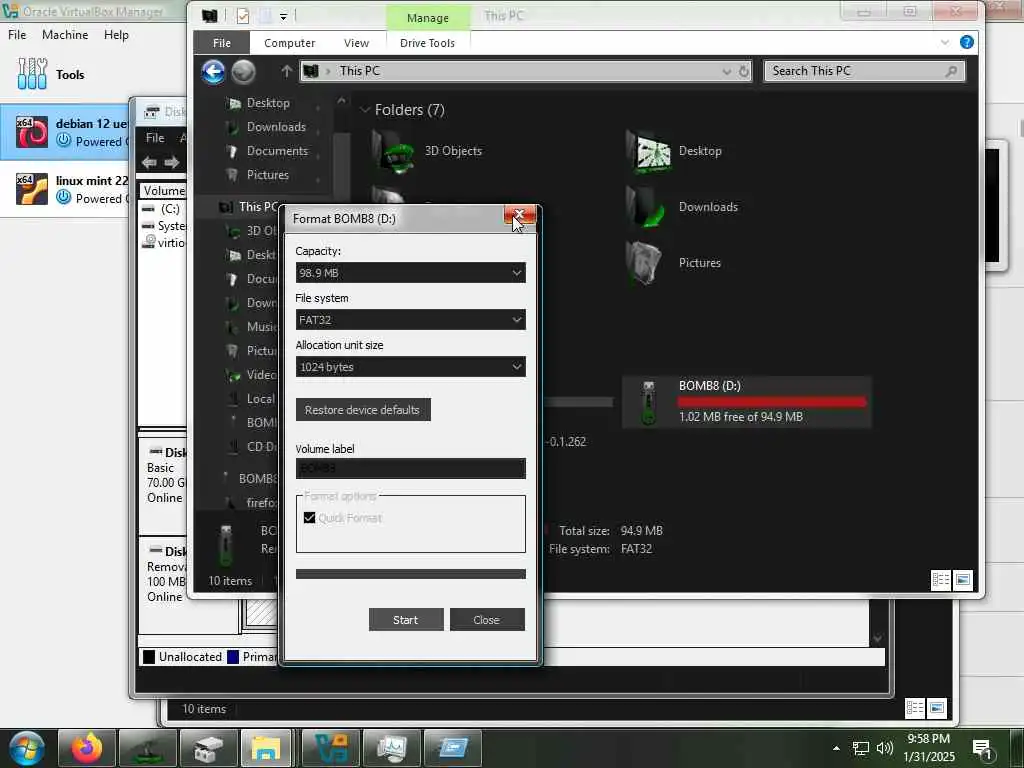Open the notification center icon
Screen dimensions: 1024x768
[x=982, y=749]
